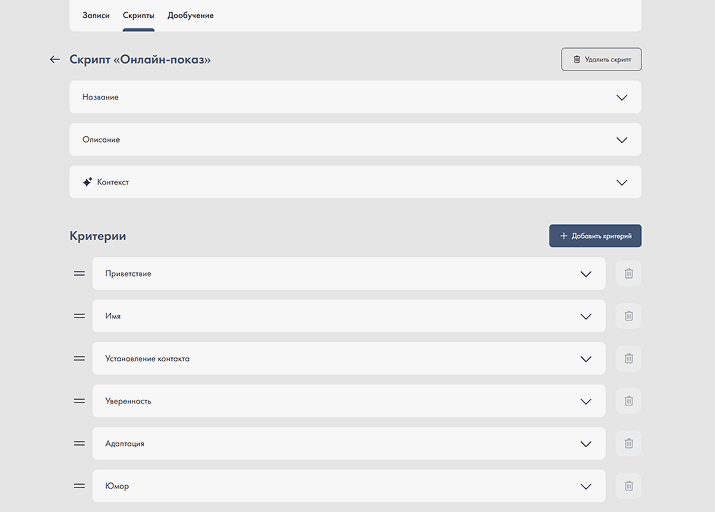Click the drag handle beside Юмор

pos(79,486)
